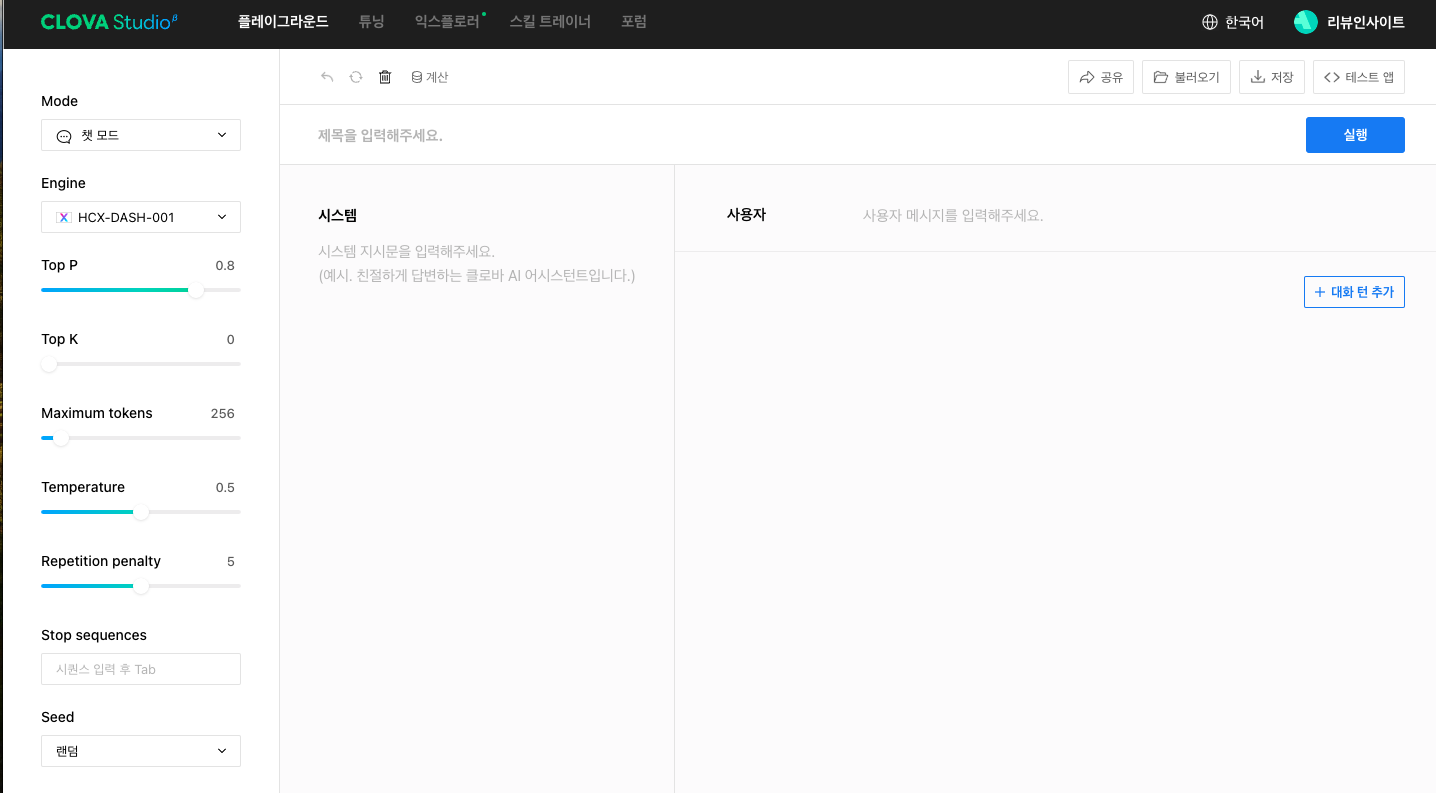Expand the Mode 챗 모드 dropdown
Viewport: 1436px width, 793px height.
tap(141, 135)
